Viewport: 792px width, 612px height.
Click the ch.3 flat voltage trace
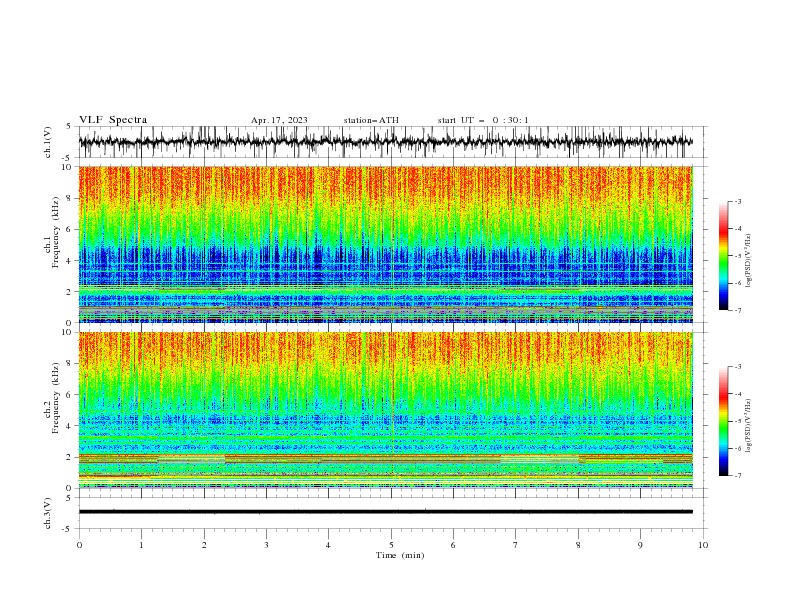point(385,512)
